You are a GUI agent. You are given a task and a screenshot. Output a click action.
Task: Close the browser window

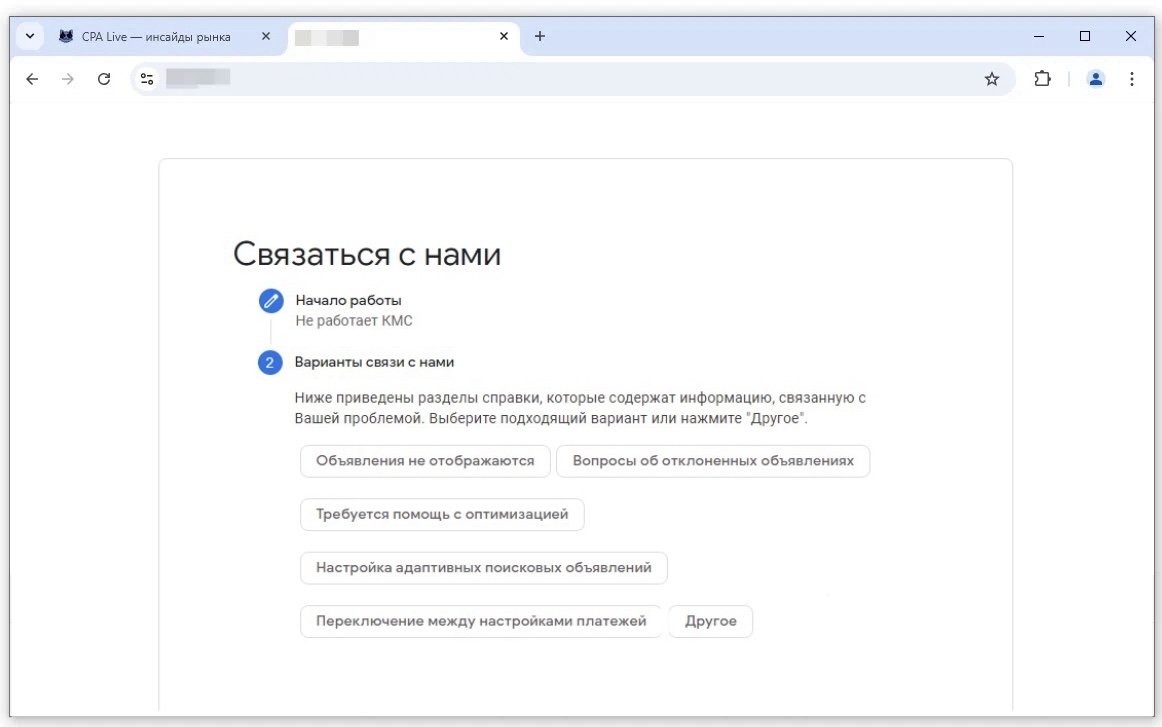click(x=1131, y=36)
